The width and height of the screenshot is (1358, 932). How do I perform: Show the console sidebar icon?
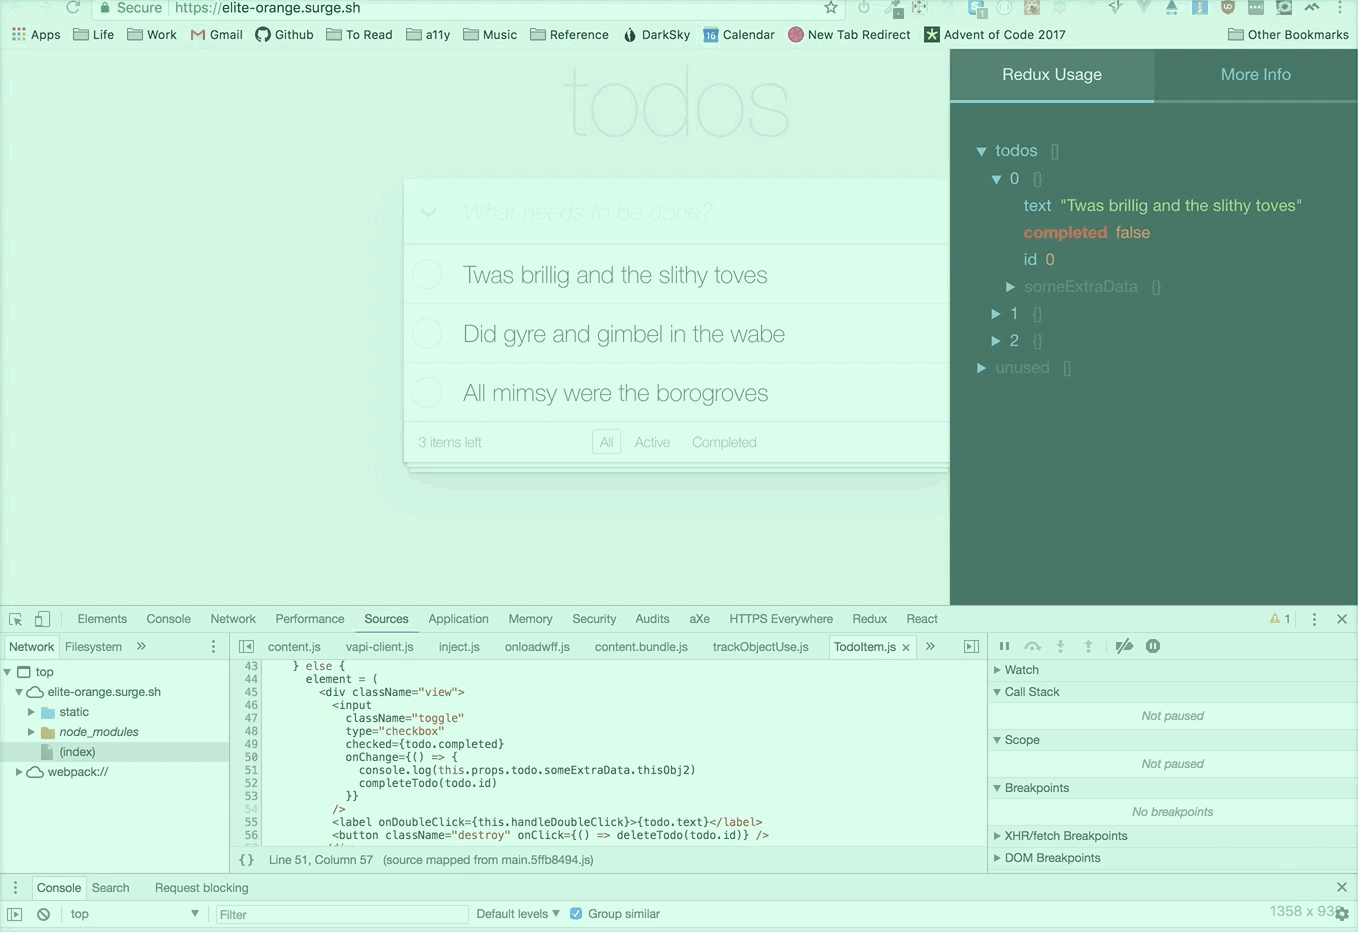tap(15, 914)
